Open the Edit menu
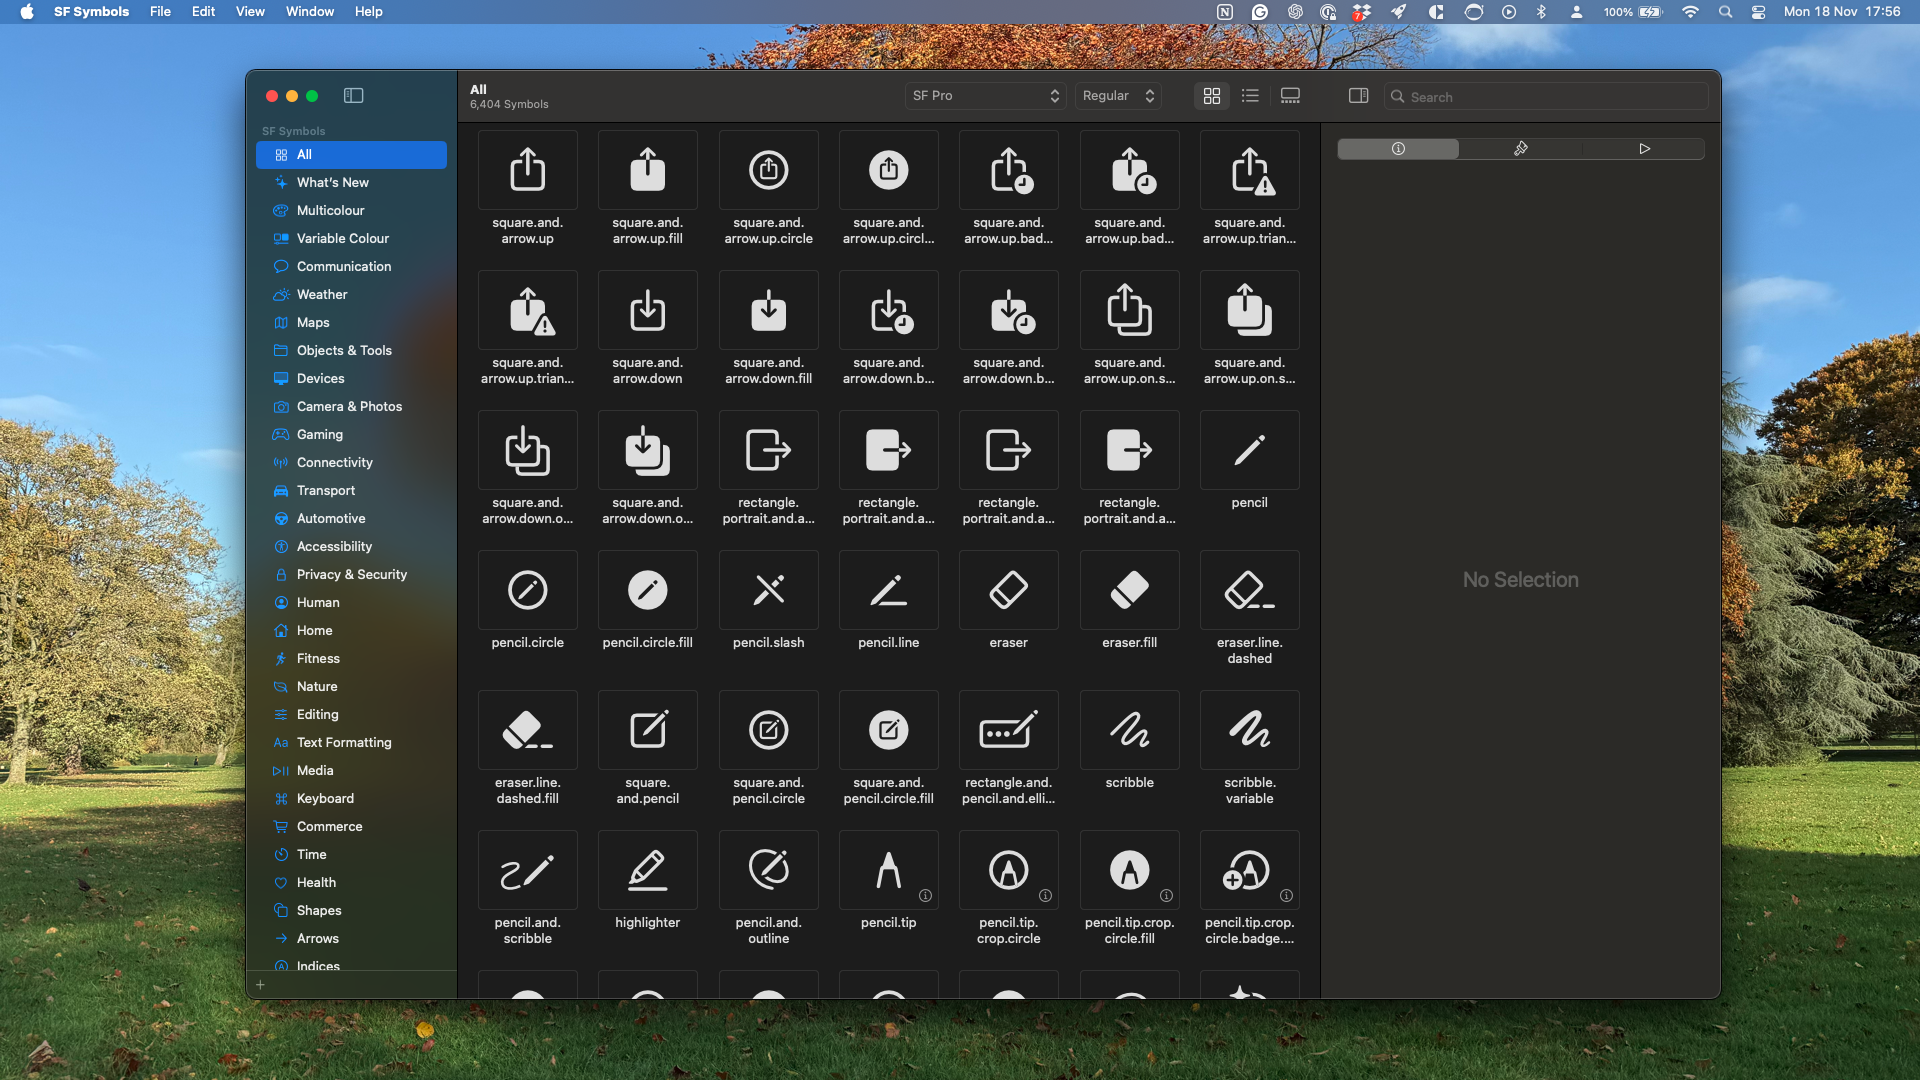This screenshot has height=1080, width=1920. point(203,12)
